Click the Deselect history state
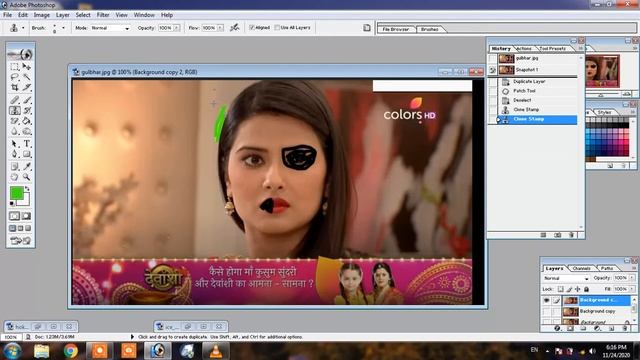Viewport: 640px width, 360px height. pos(522,100)
